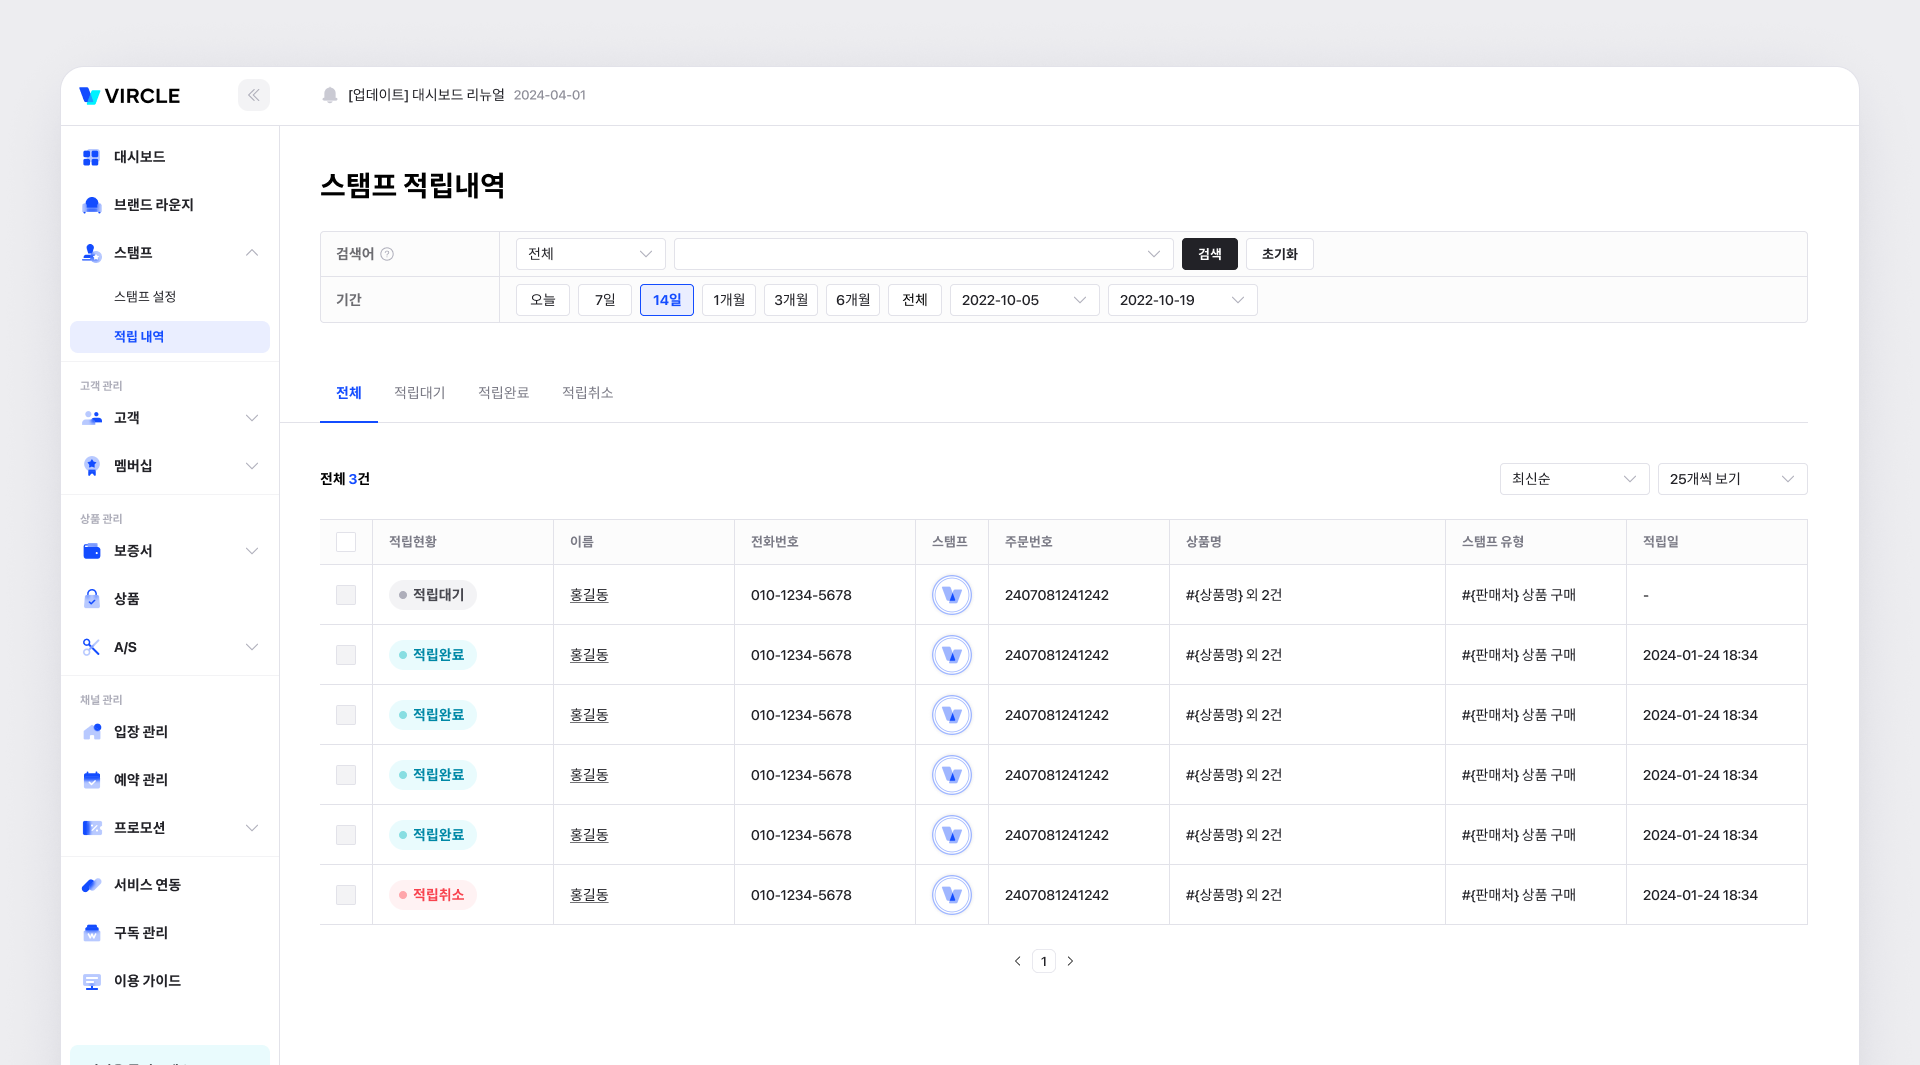
Task: Click the 스탬프 sidebar icon
Action: pos(91,253)
